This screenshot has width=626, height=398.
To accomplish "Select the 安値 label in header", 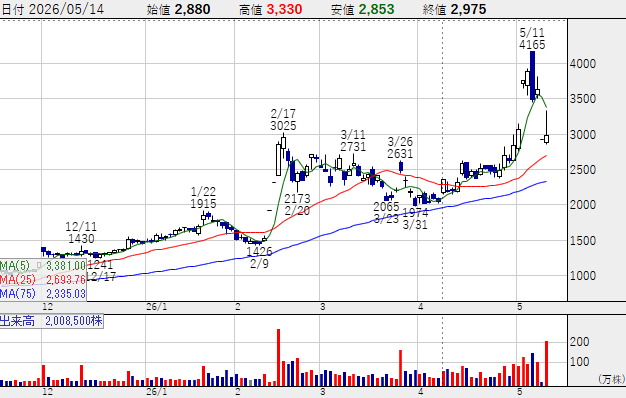I will (x=343, y=9).
